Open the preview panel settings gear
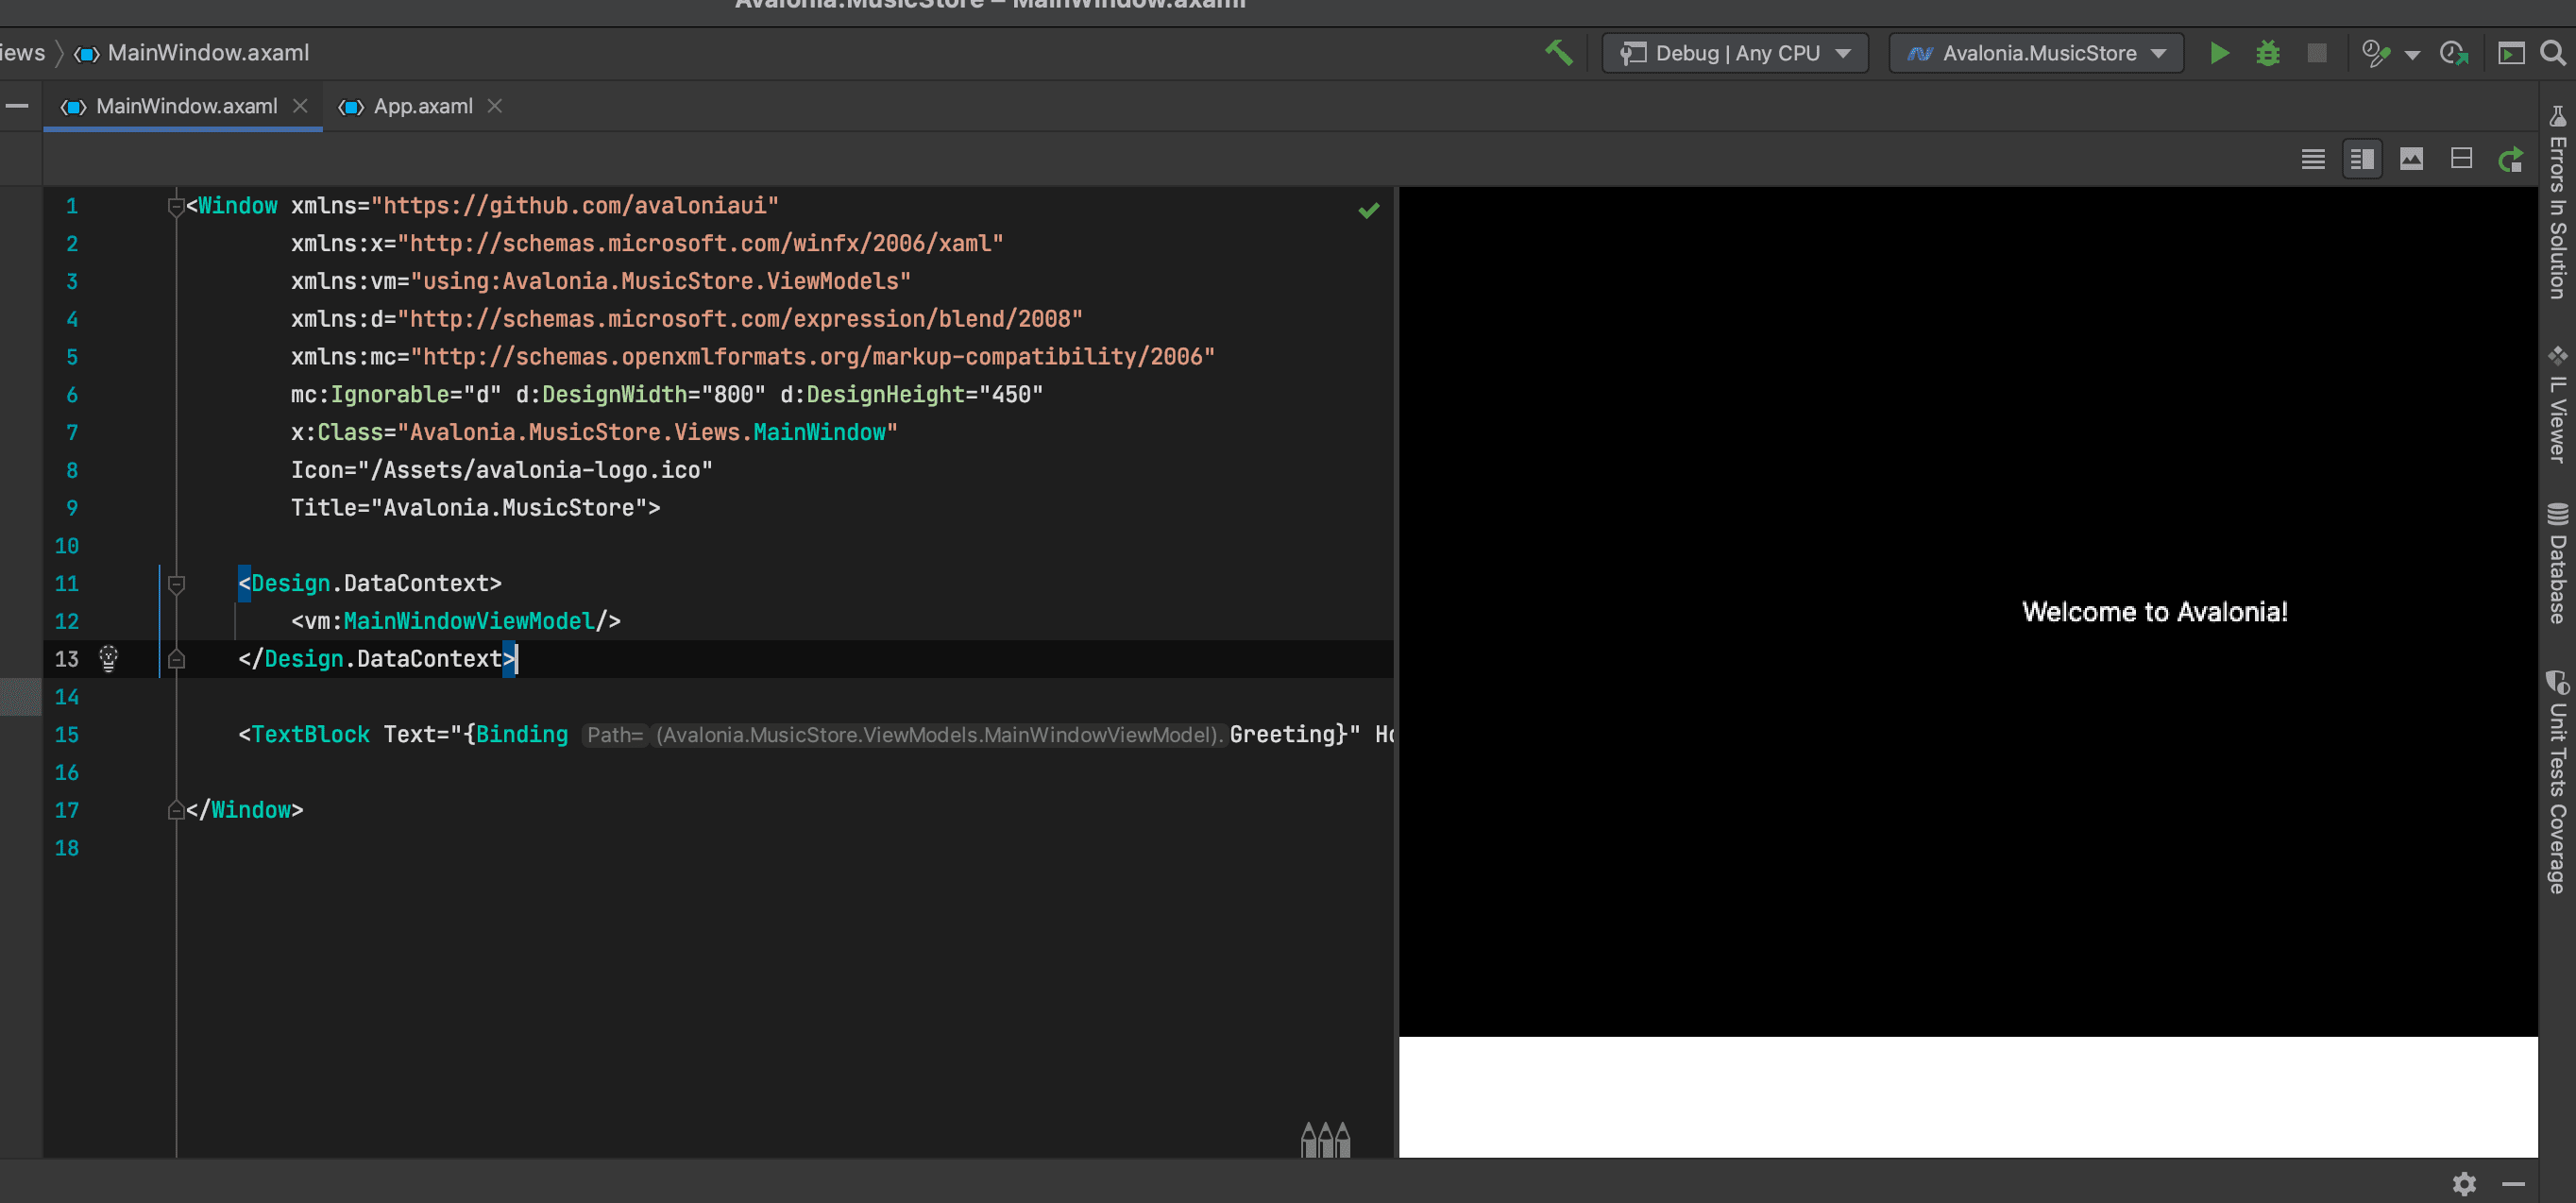 coord(2464,1183)
